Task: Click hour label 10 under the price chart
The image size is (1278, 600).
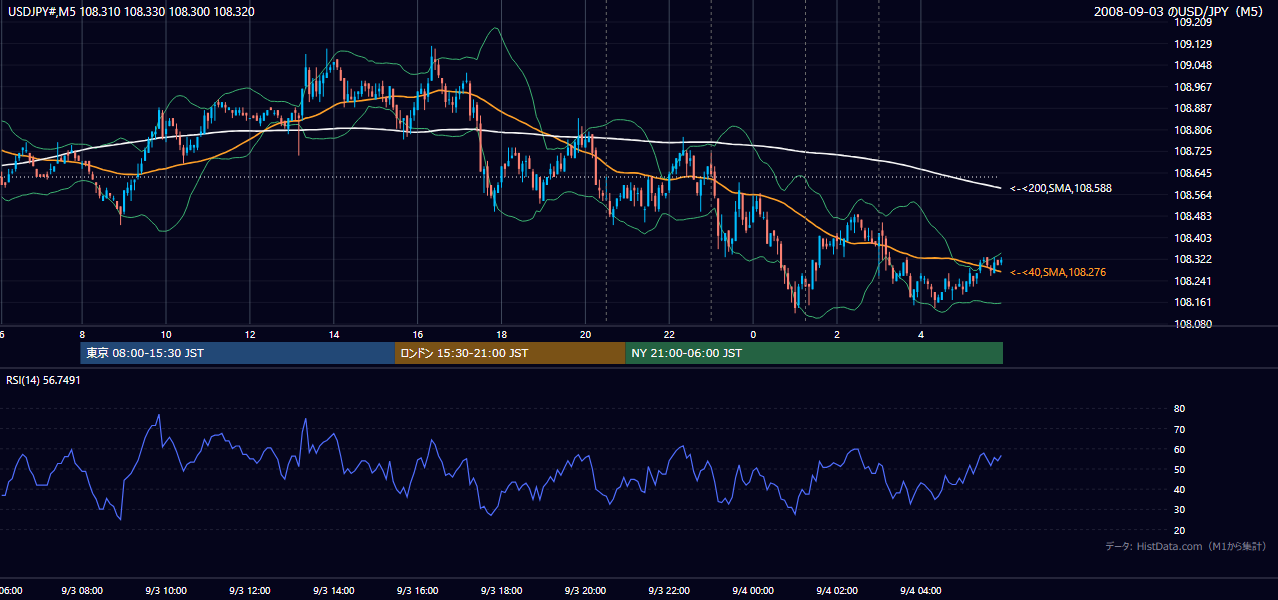Action: click(166, 334)
